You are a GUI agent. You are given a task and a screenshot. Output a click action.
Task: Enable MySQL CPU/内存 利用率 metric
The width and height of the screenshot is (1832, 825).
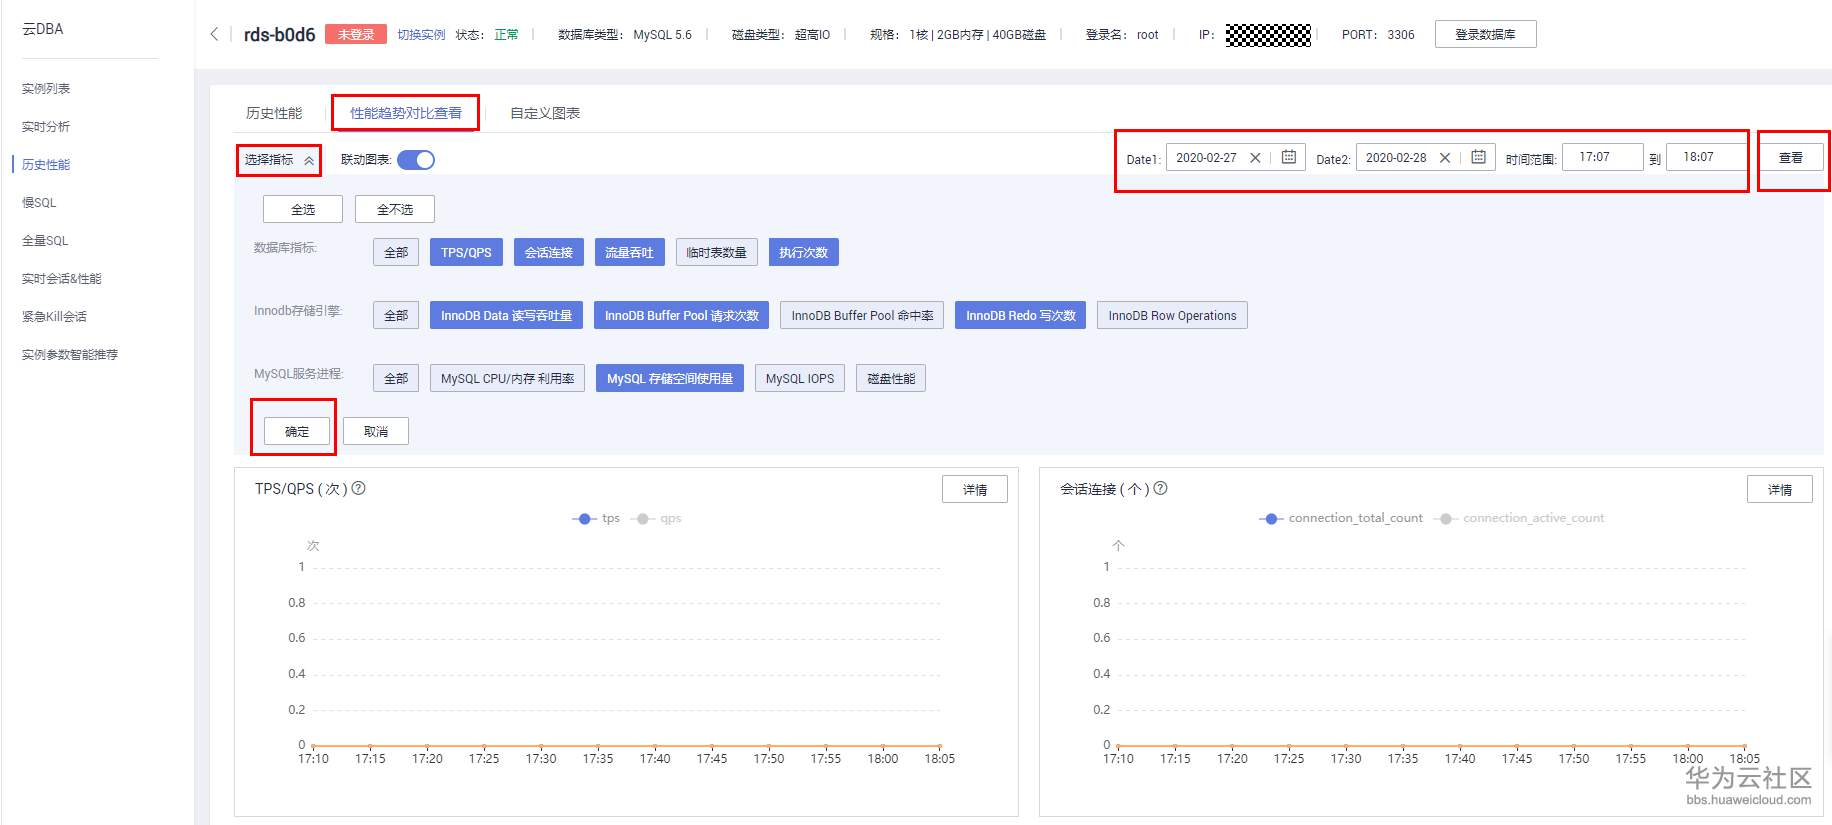507,378
